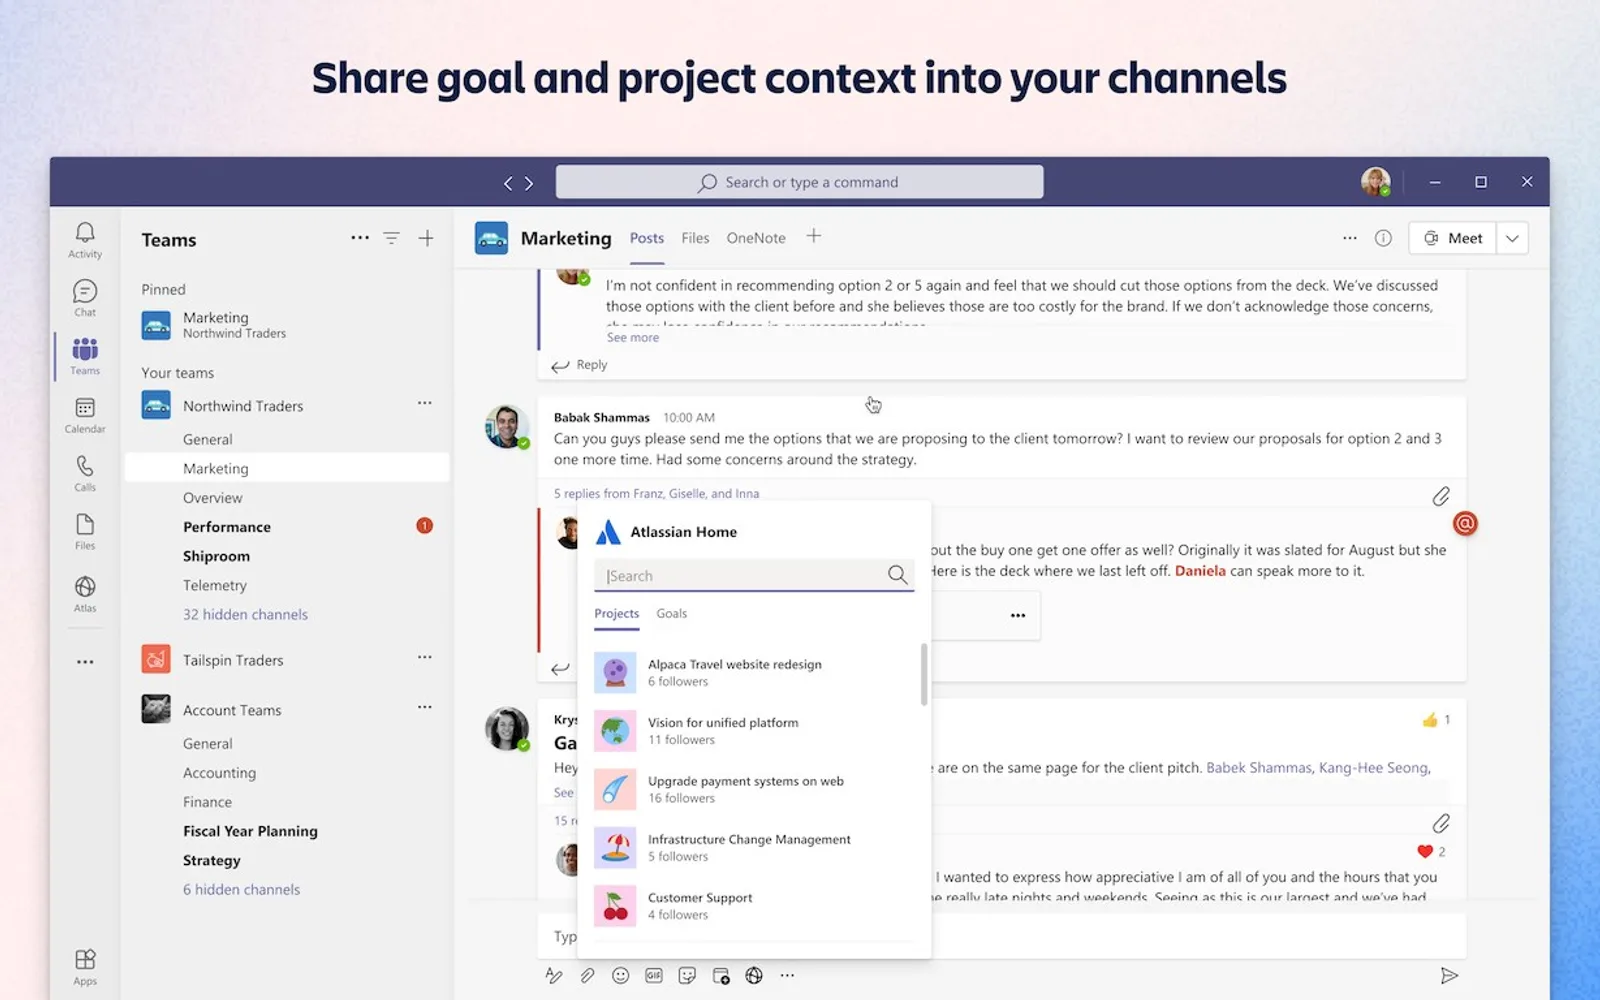Switch to the OneNote tab
The height and width of the screenshot is (1000, 1600).
pyautogui.click(x=756, y=238)
